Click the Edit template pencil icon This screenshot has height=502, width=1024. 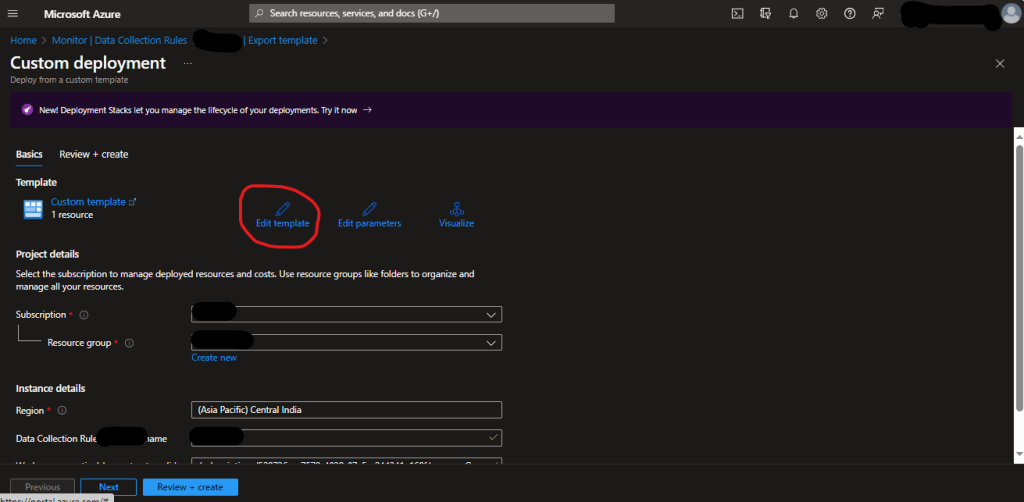pos(282,208)
